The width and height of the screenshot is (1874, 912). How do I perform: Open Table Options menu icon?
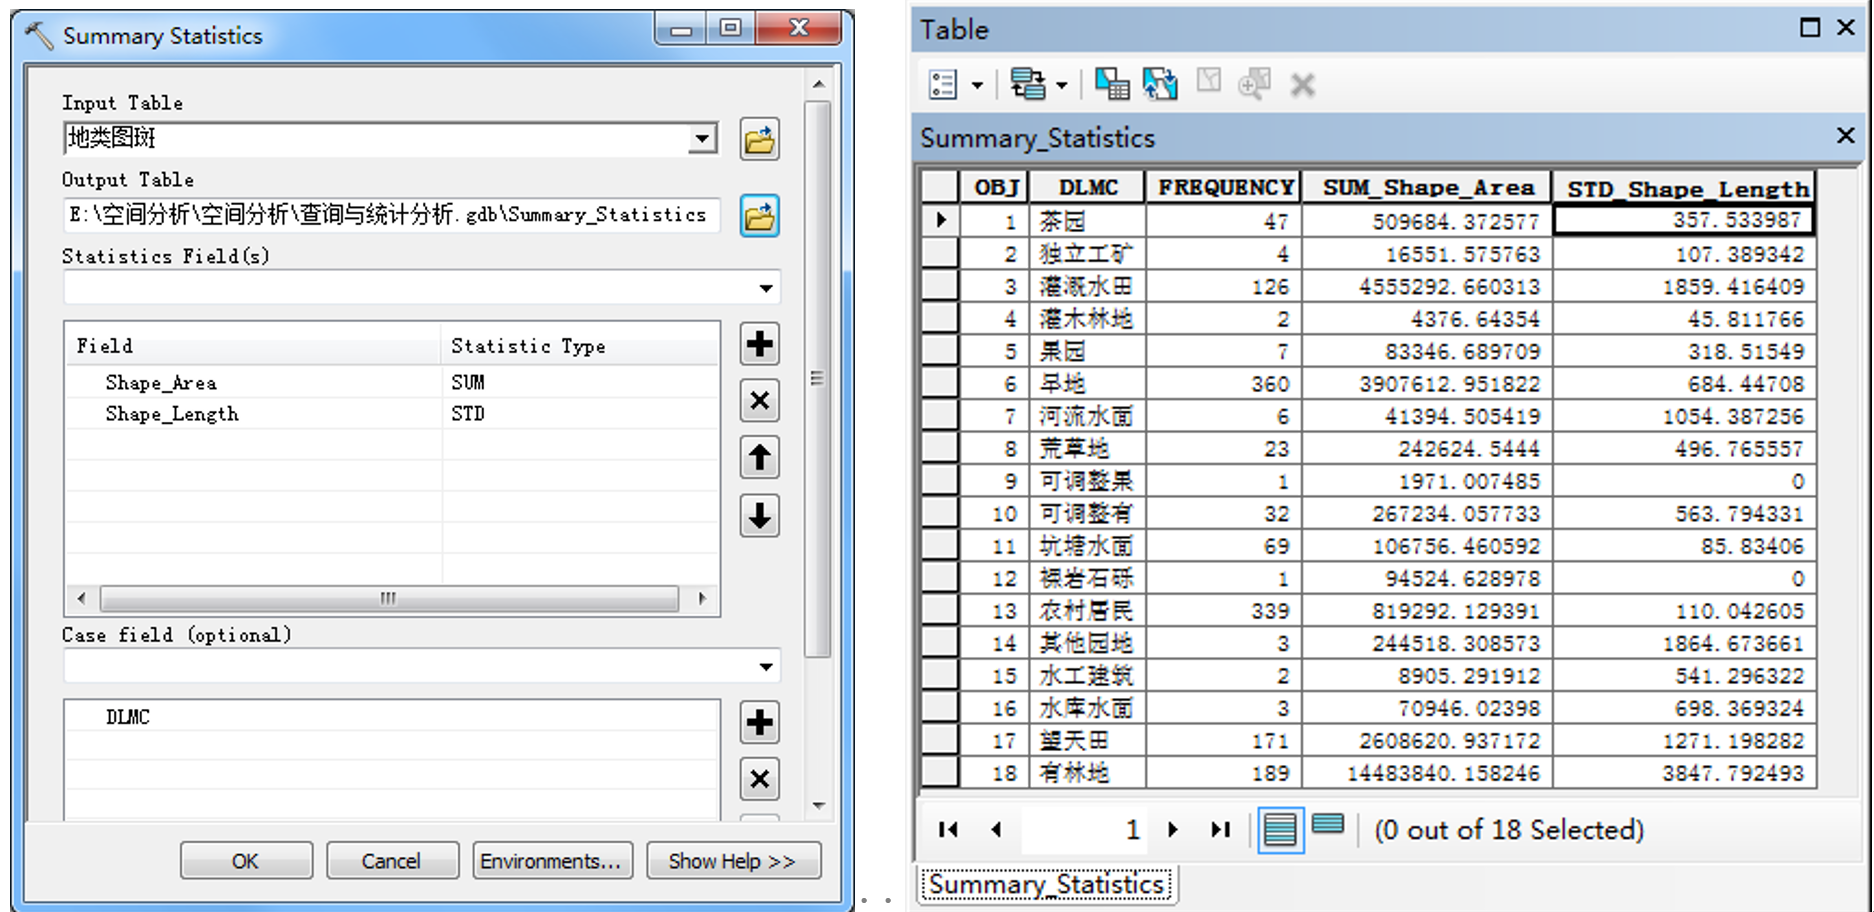coord(943,85)
